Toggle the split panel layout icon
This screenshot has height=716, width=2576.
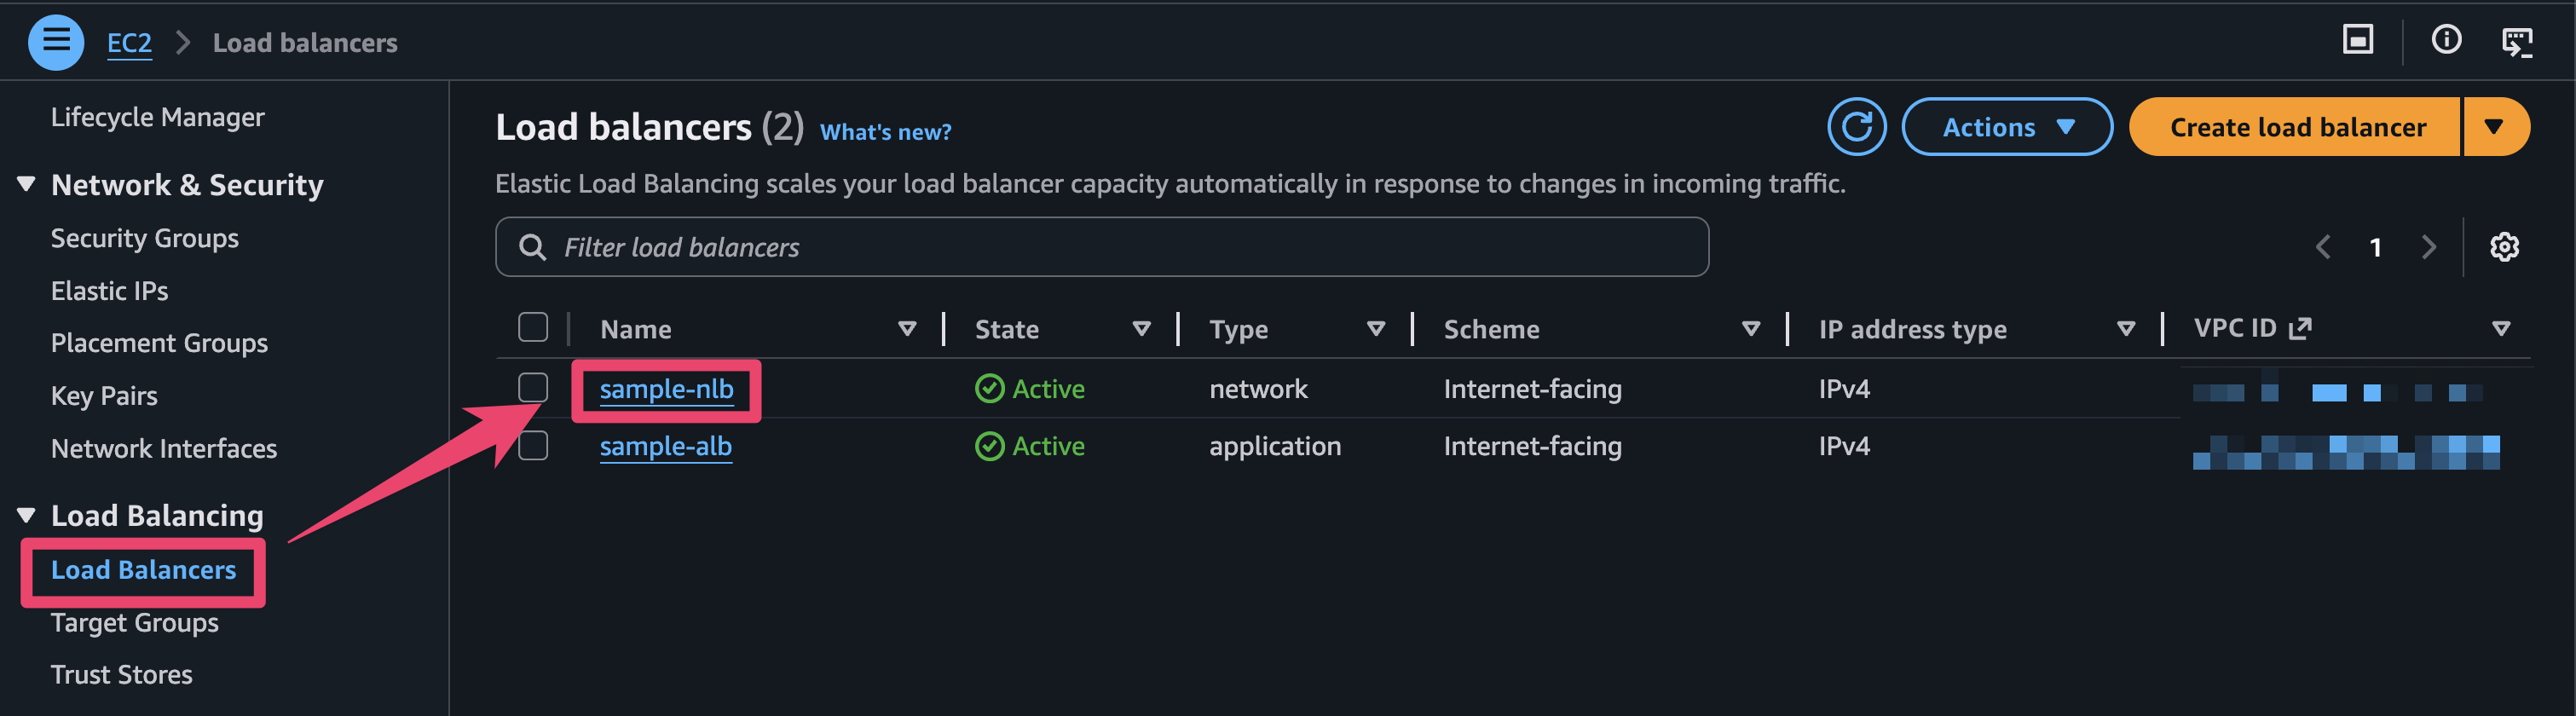tap(2357, 40)
